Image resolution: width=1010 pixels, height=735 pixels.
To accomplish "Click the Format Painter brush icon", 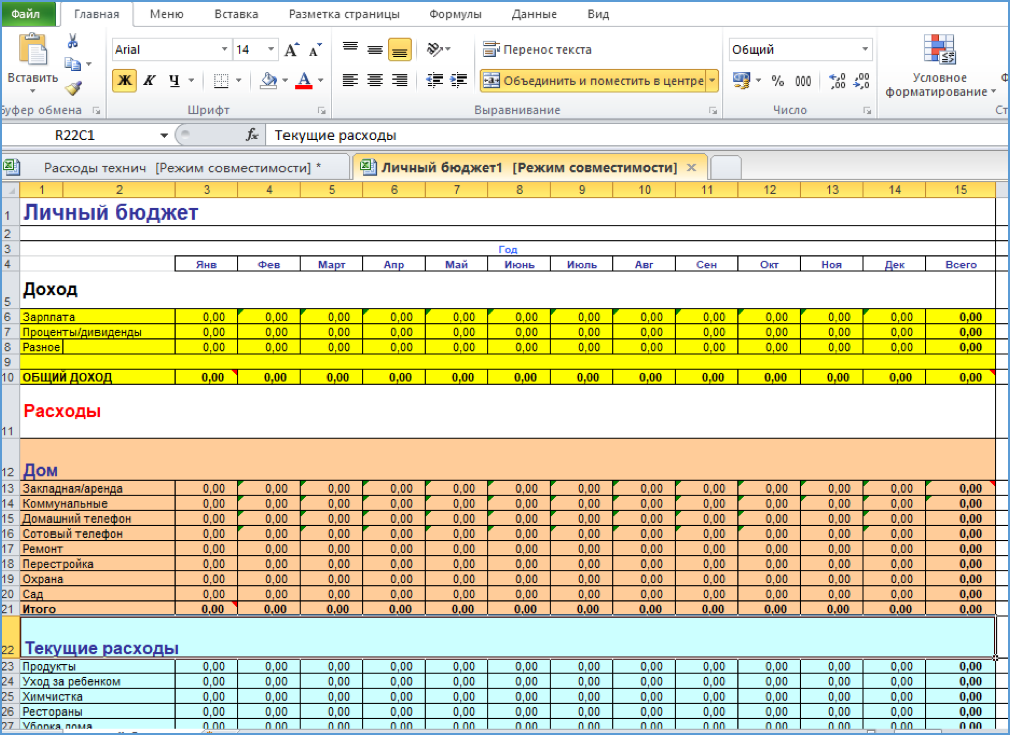I will click(x=72, y=88).
